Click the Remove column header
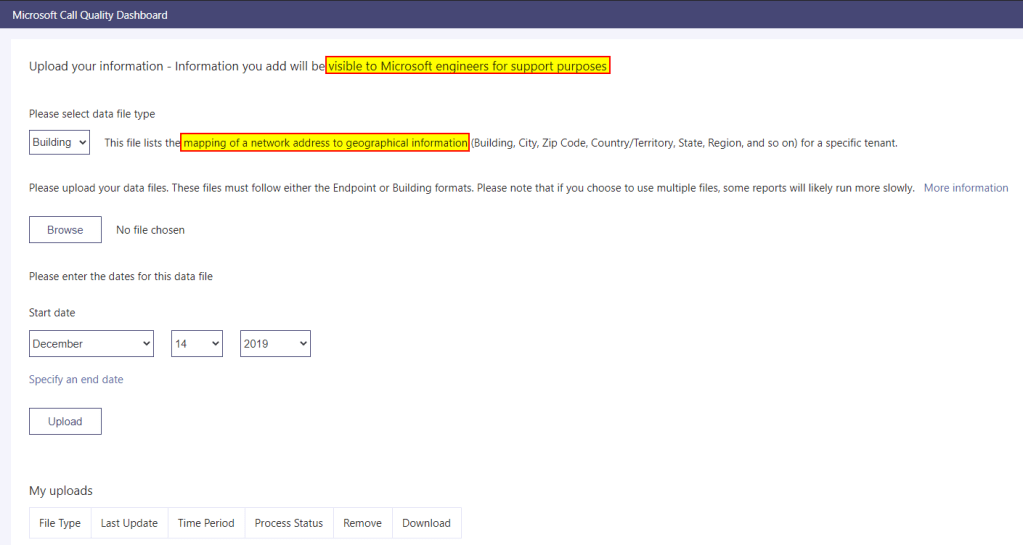1023x545 pixels. coord(362,523)
